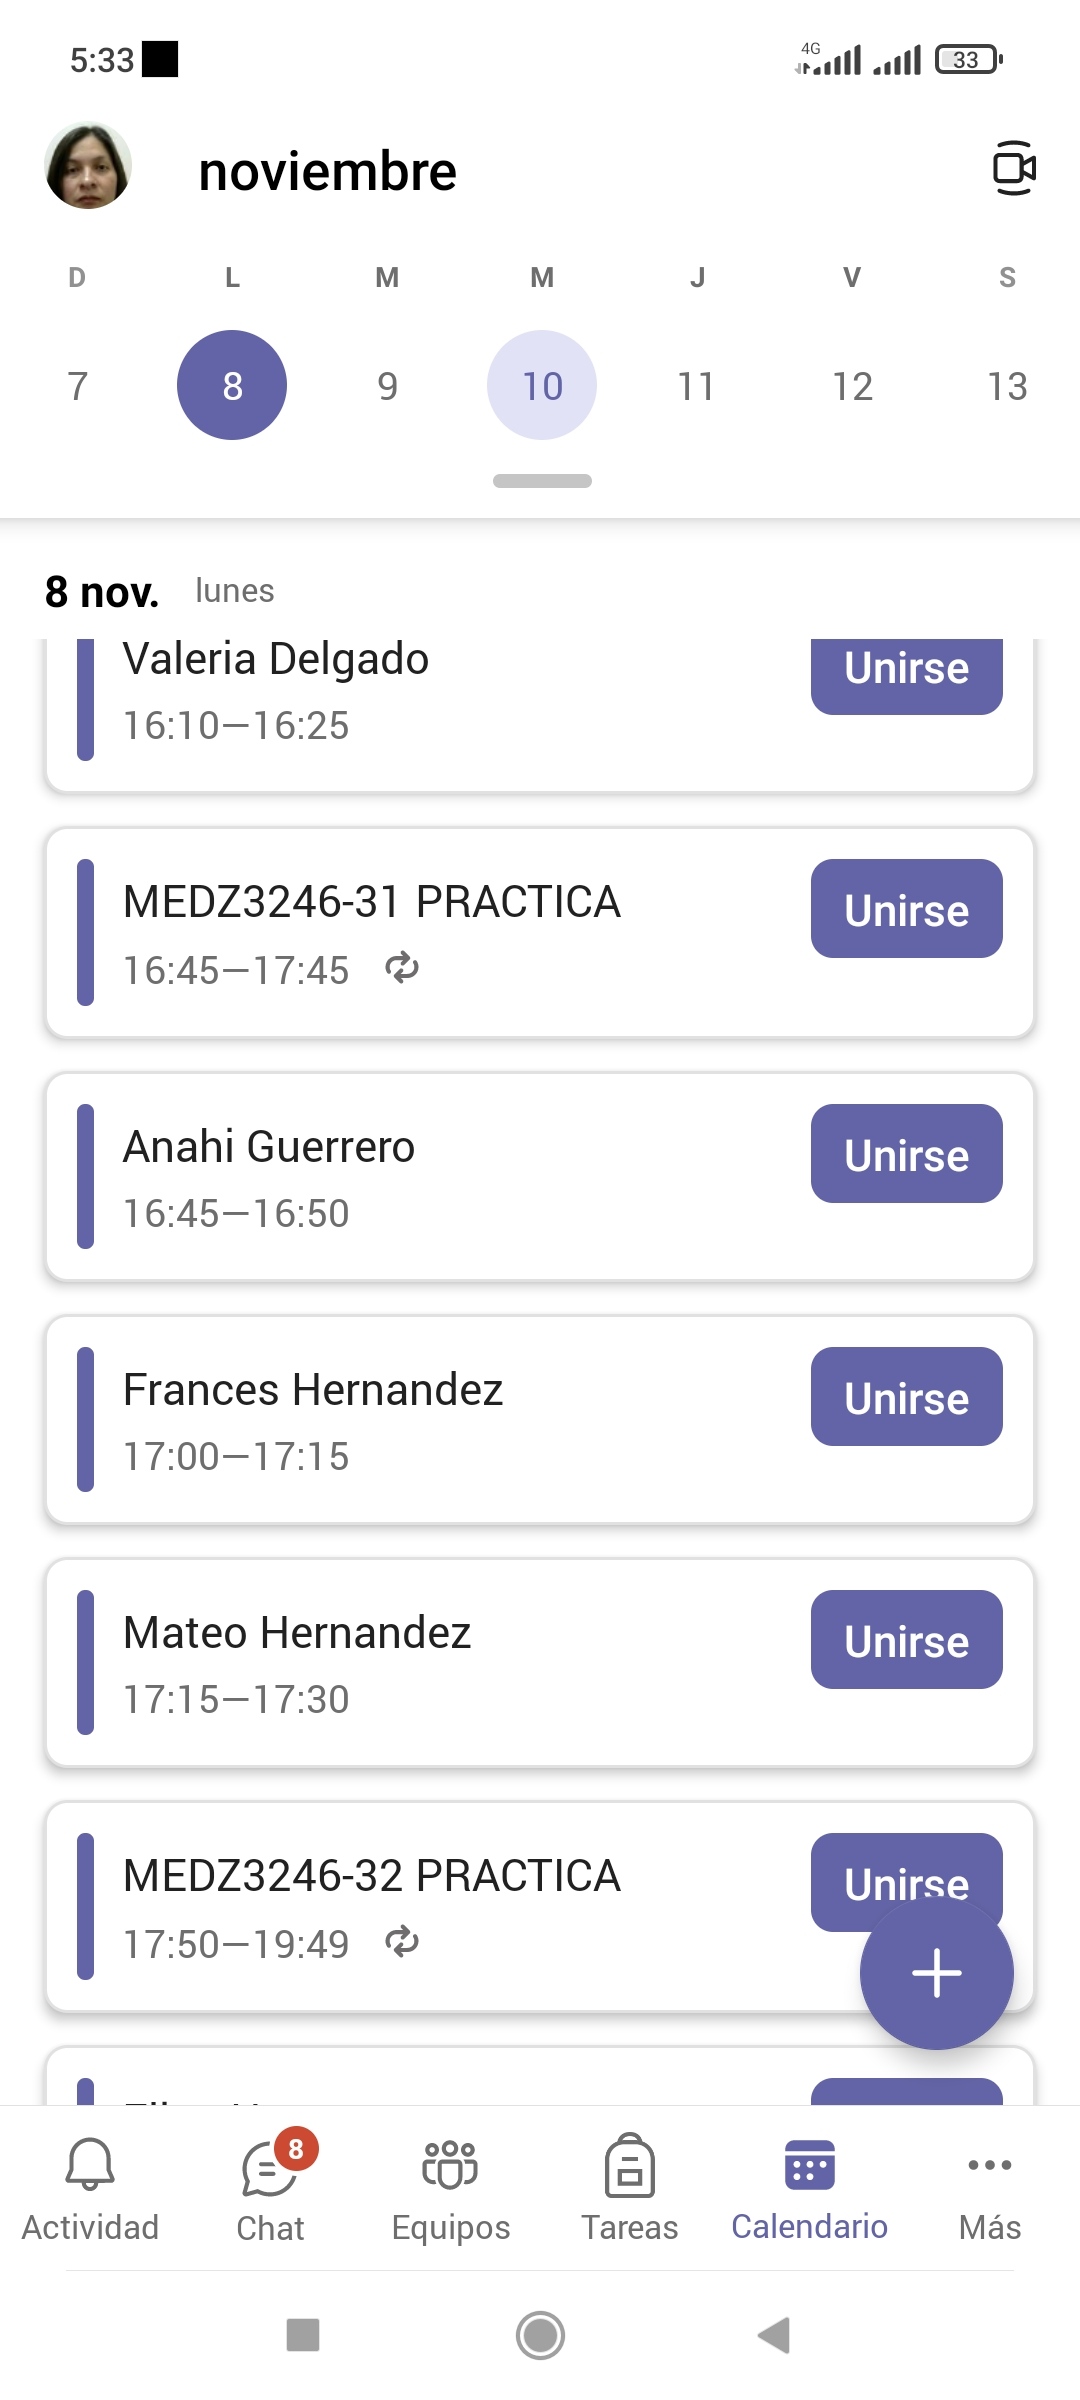Choose Saturday 13 in calendar week
This screenshot has height=2400, width=1080.
coord(1007,385)
